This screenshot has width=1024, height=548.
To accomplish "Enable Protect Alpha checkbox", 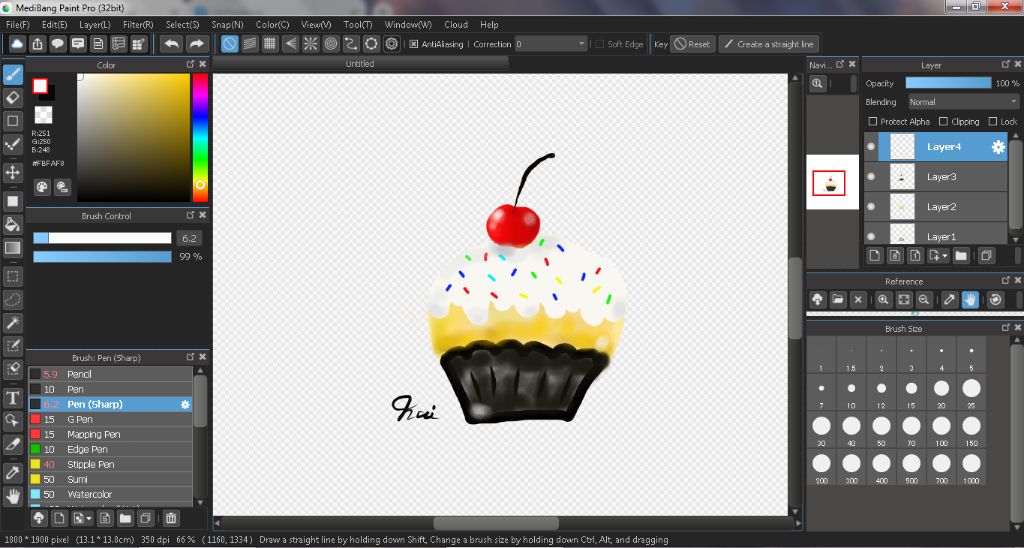I will tap(872, 121).
